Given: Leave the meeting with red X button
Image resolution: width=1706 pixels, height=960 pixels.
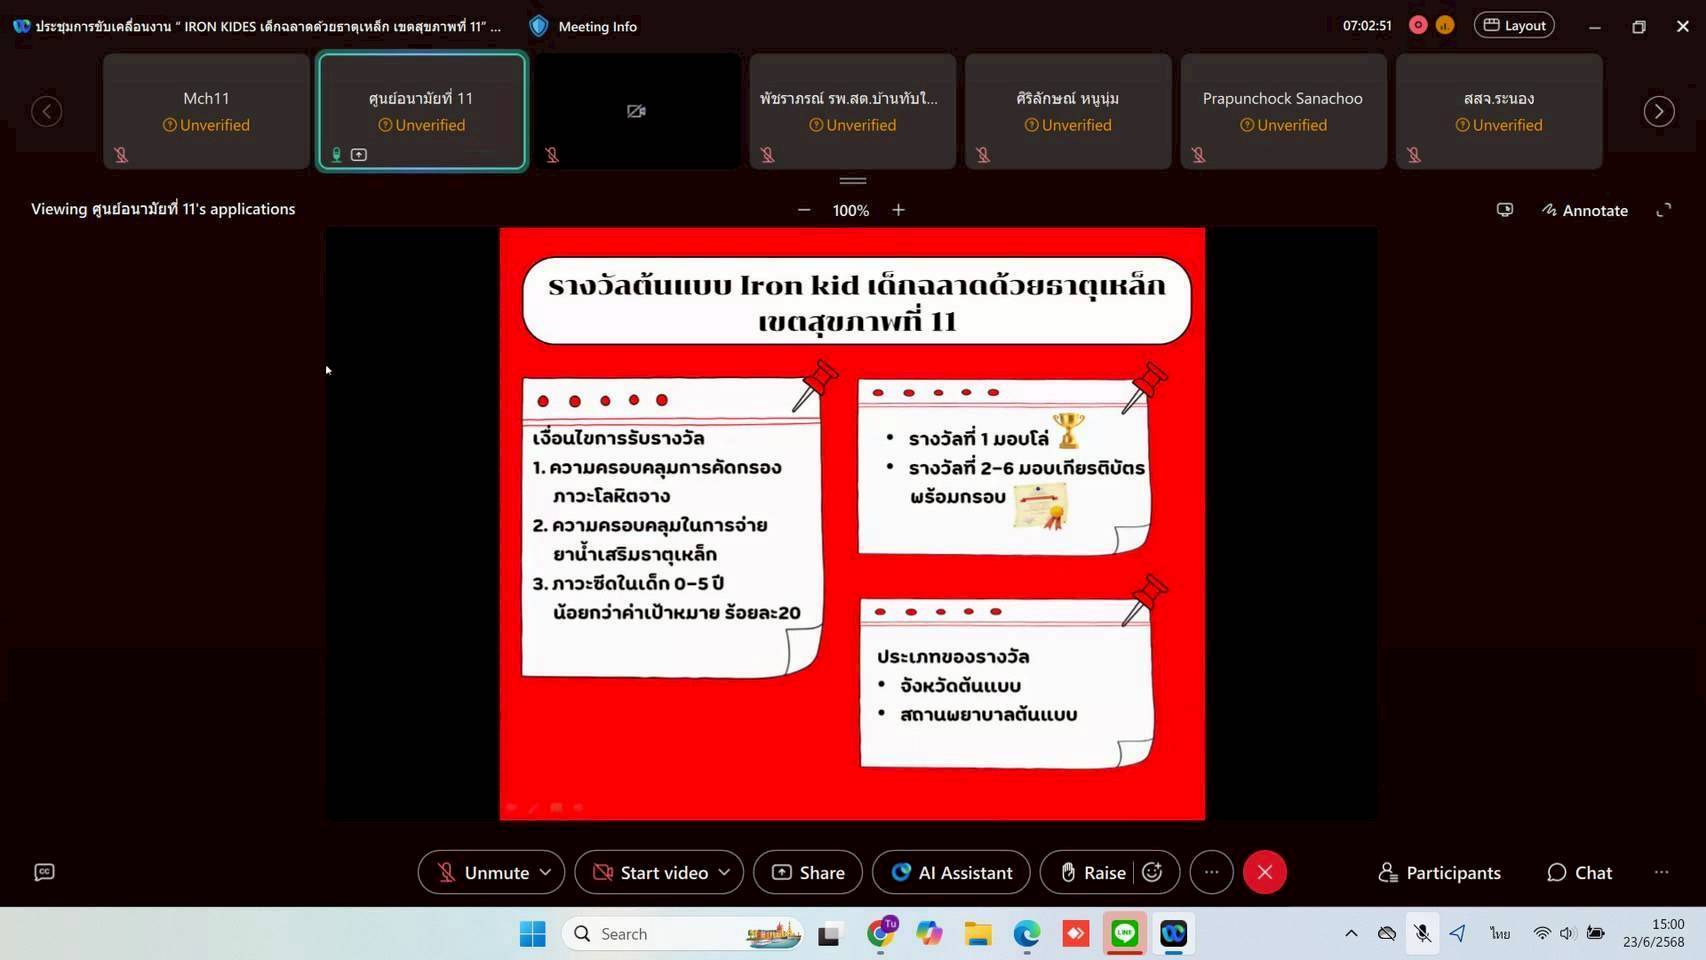Looking at the screenshot, I should tap(1265, 872).
